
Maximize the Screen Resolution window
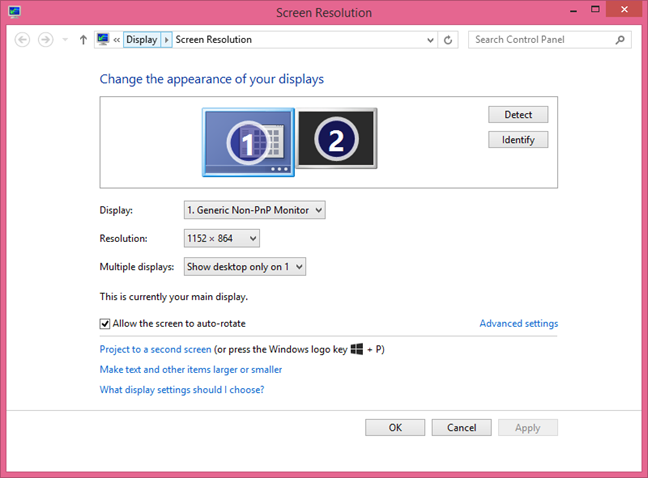(595, 10)
